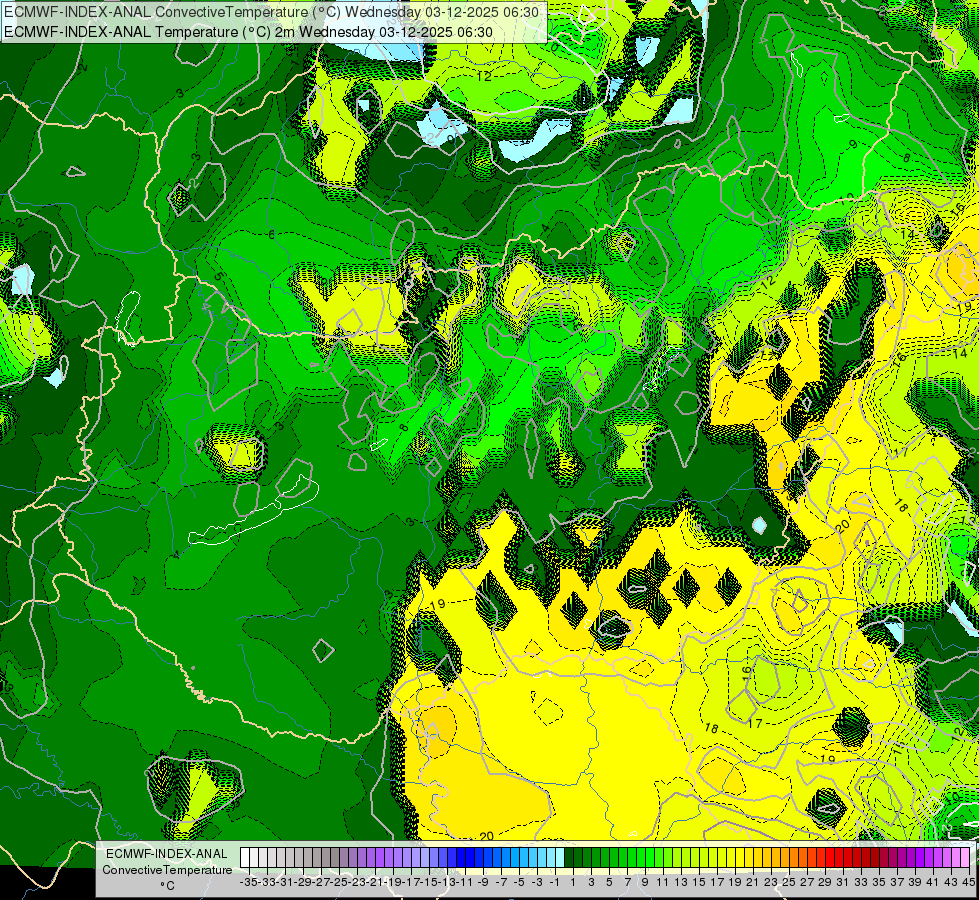Screen dimensions: 979x900
Task: Click the ConvectiveTemperature legend label
Action: click(167, 869)
